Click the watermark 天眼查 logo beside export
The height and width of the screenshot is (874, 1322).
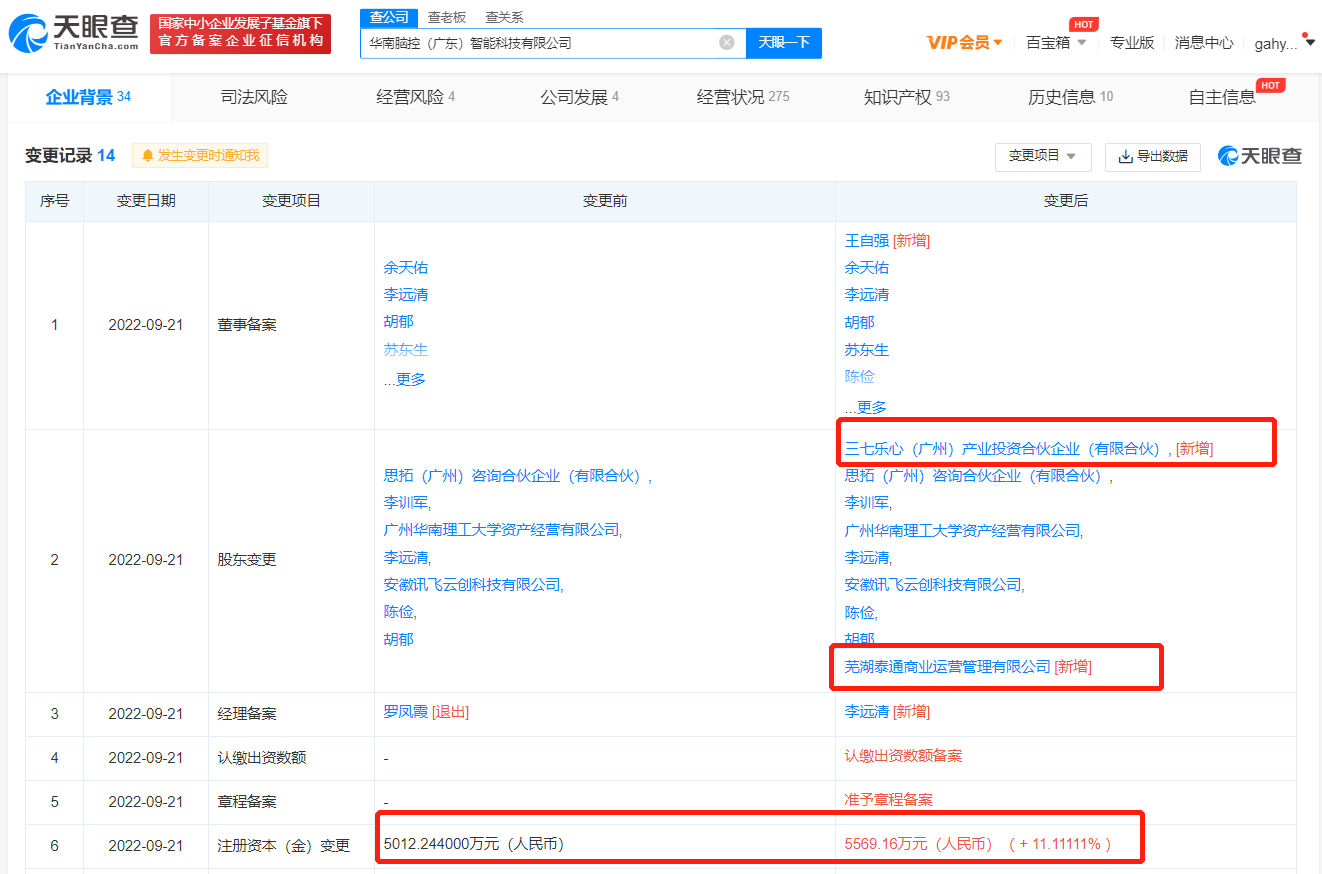tap(1260, 156)
